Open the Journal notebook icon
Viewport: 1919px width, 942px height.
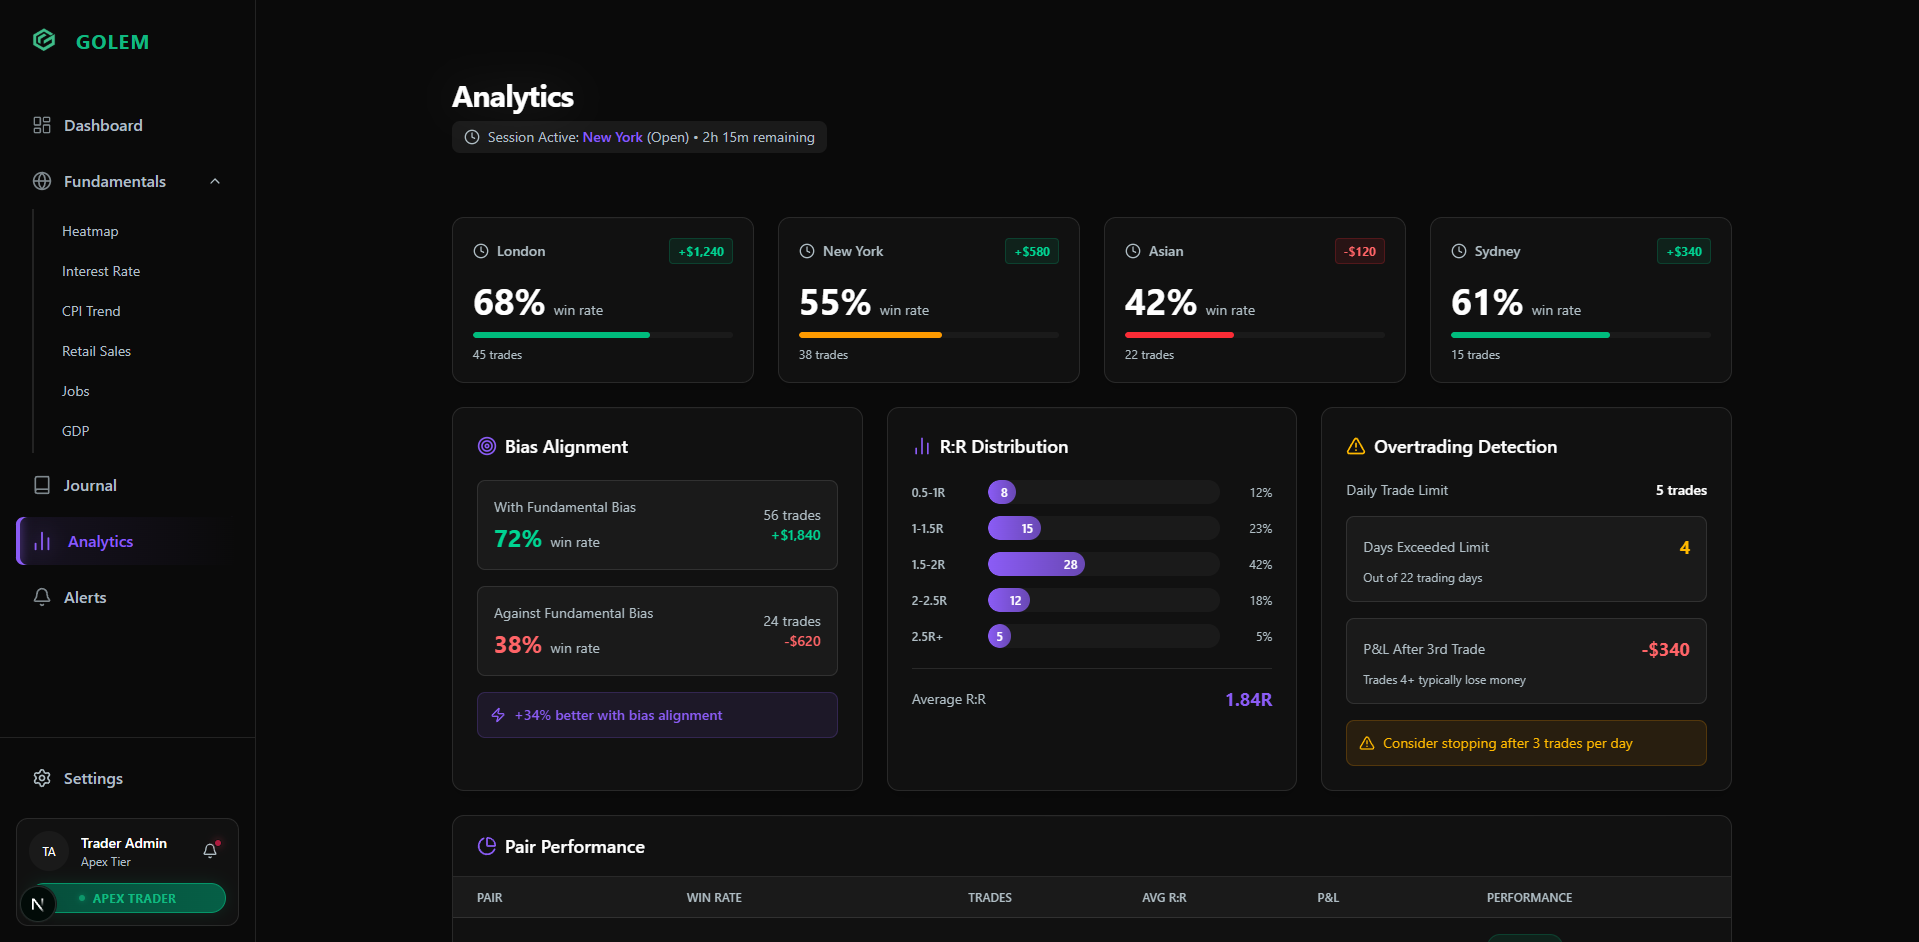41,485
